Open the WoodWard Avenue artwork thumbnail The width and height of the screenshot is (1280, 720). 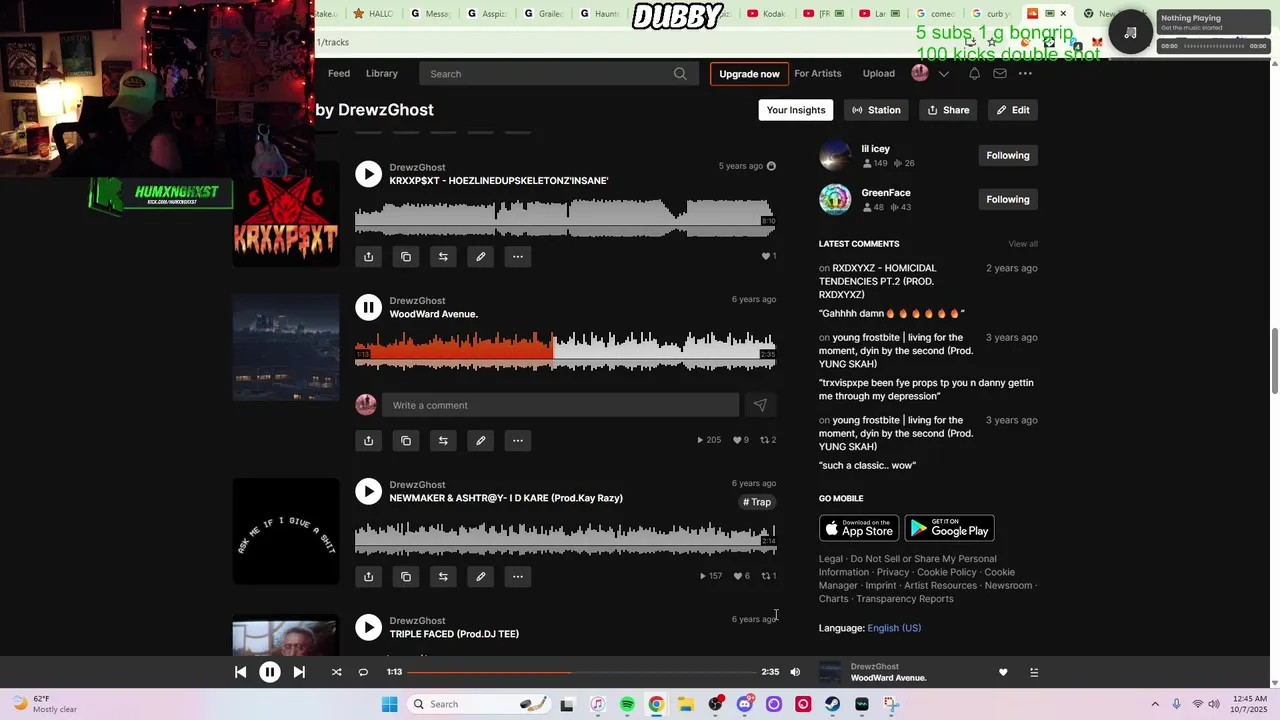(286, 347)
